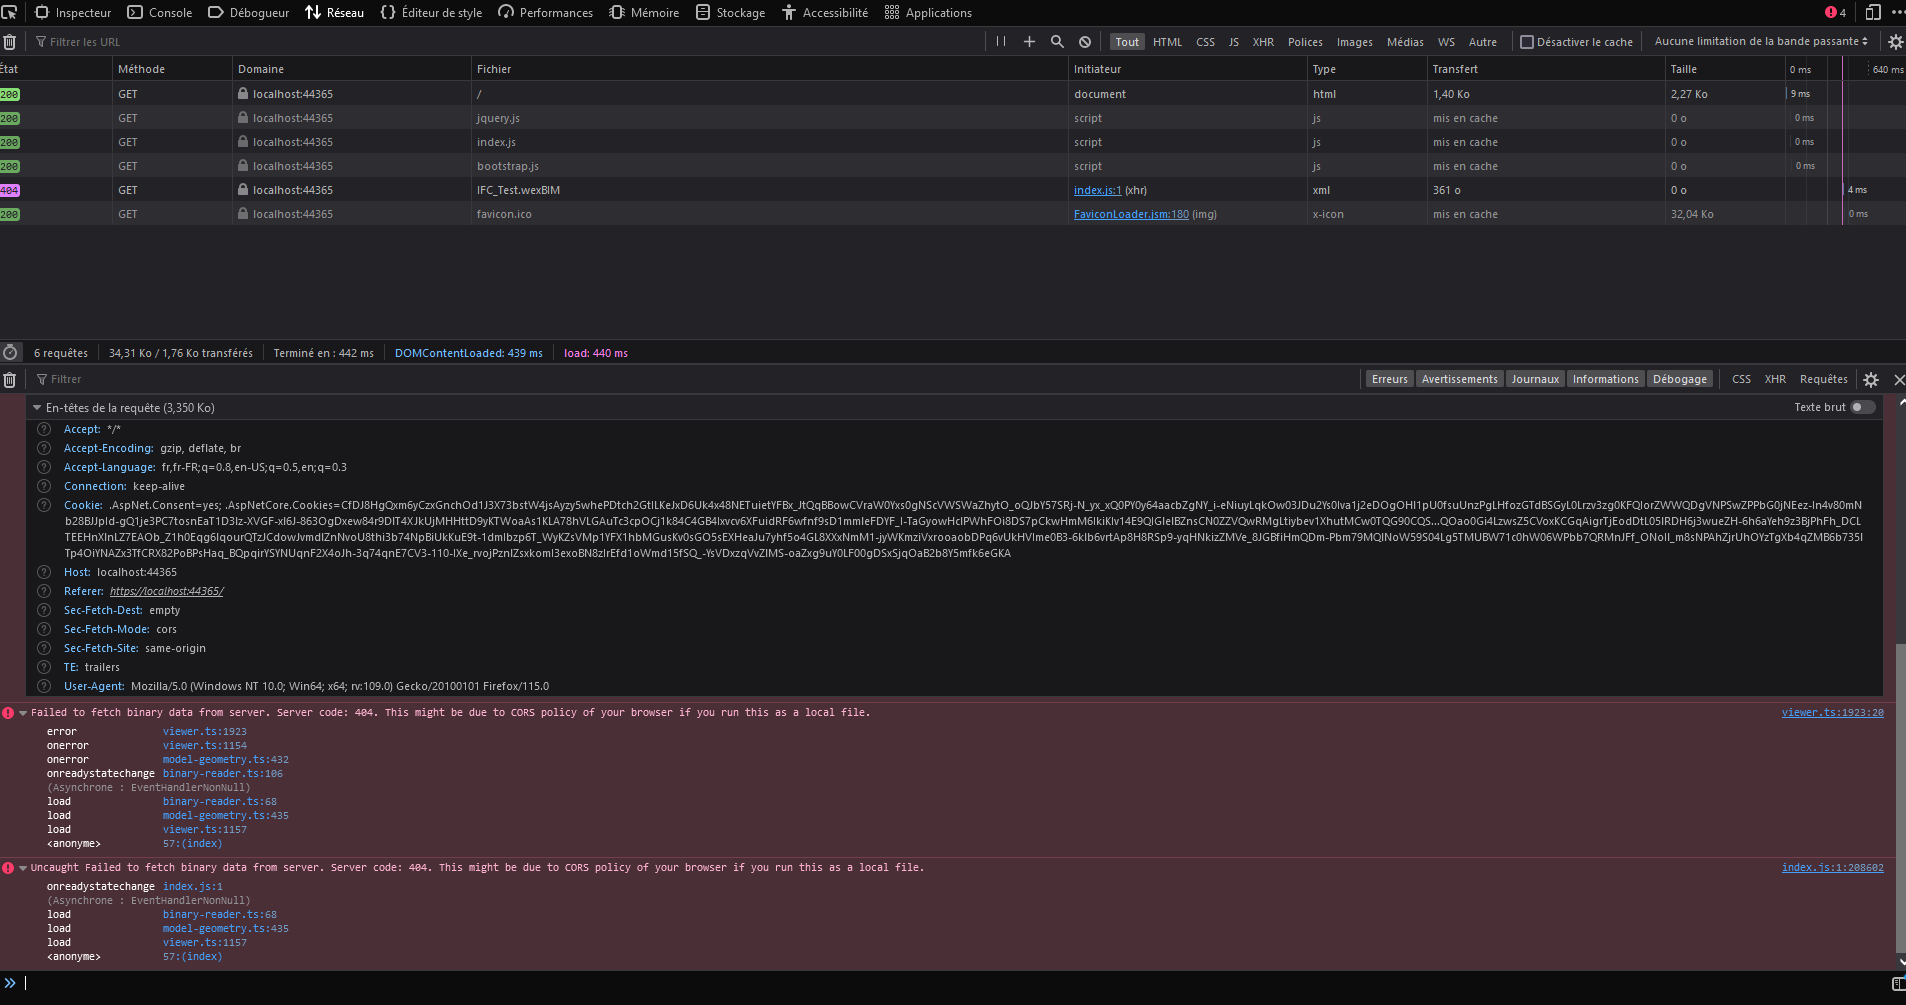Image resolution: width=1906 pixels, height=1005 pixels.
Task: Open the bandwidth throttling dropdown
Action: pos(1760,41)
